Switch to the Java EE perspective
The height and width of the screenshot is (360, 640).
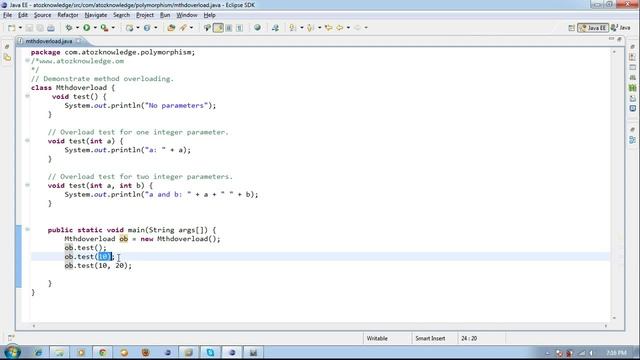(x=593, y=28)
